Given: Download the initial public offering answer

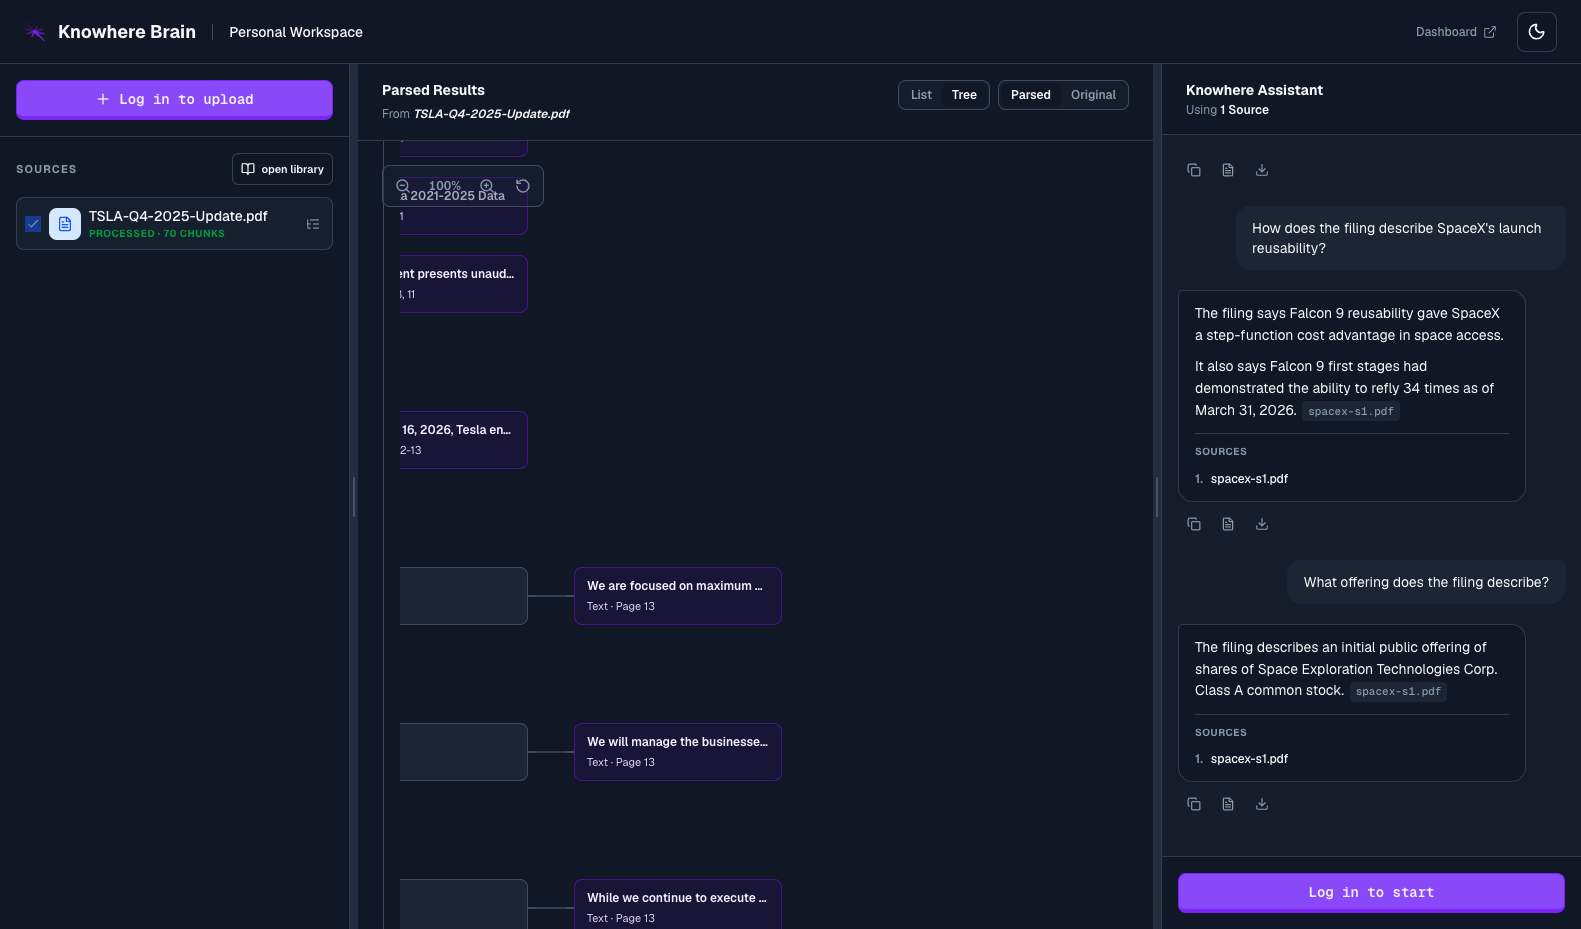Looking at the screenshot, I should click(1262, 804).
